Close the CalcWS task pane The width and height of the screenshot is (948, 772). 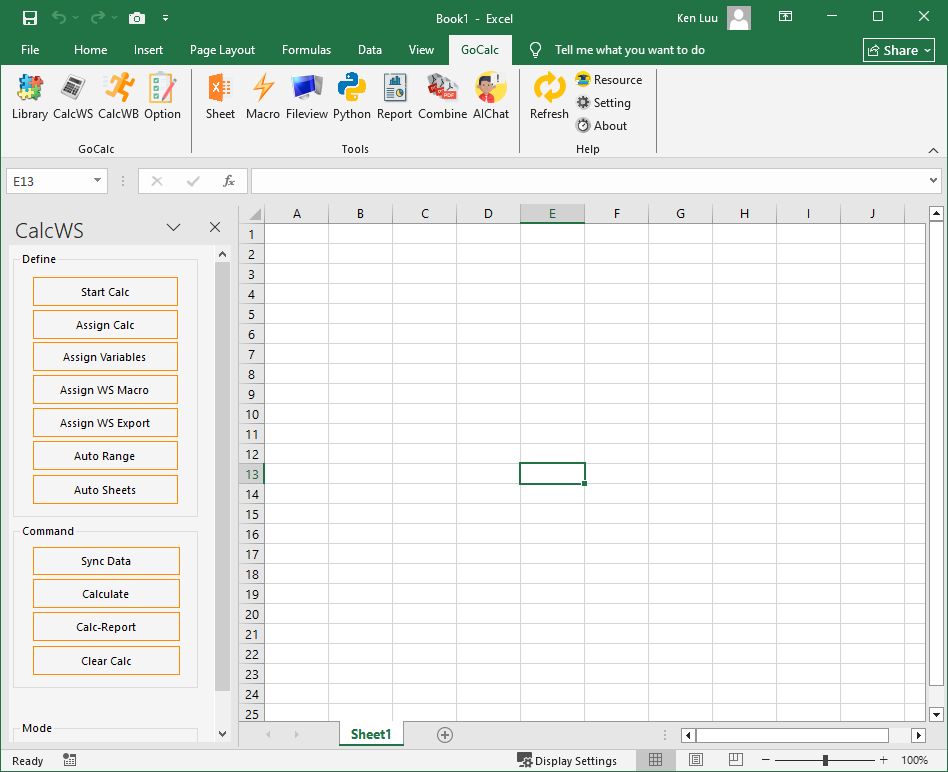[x=215, y=227]
